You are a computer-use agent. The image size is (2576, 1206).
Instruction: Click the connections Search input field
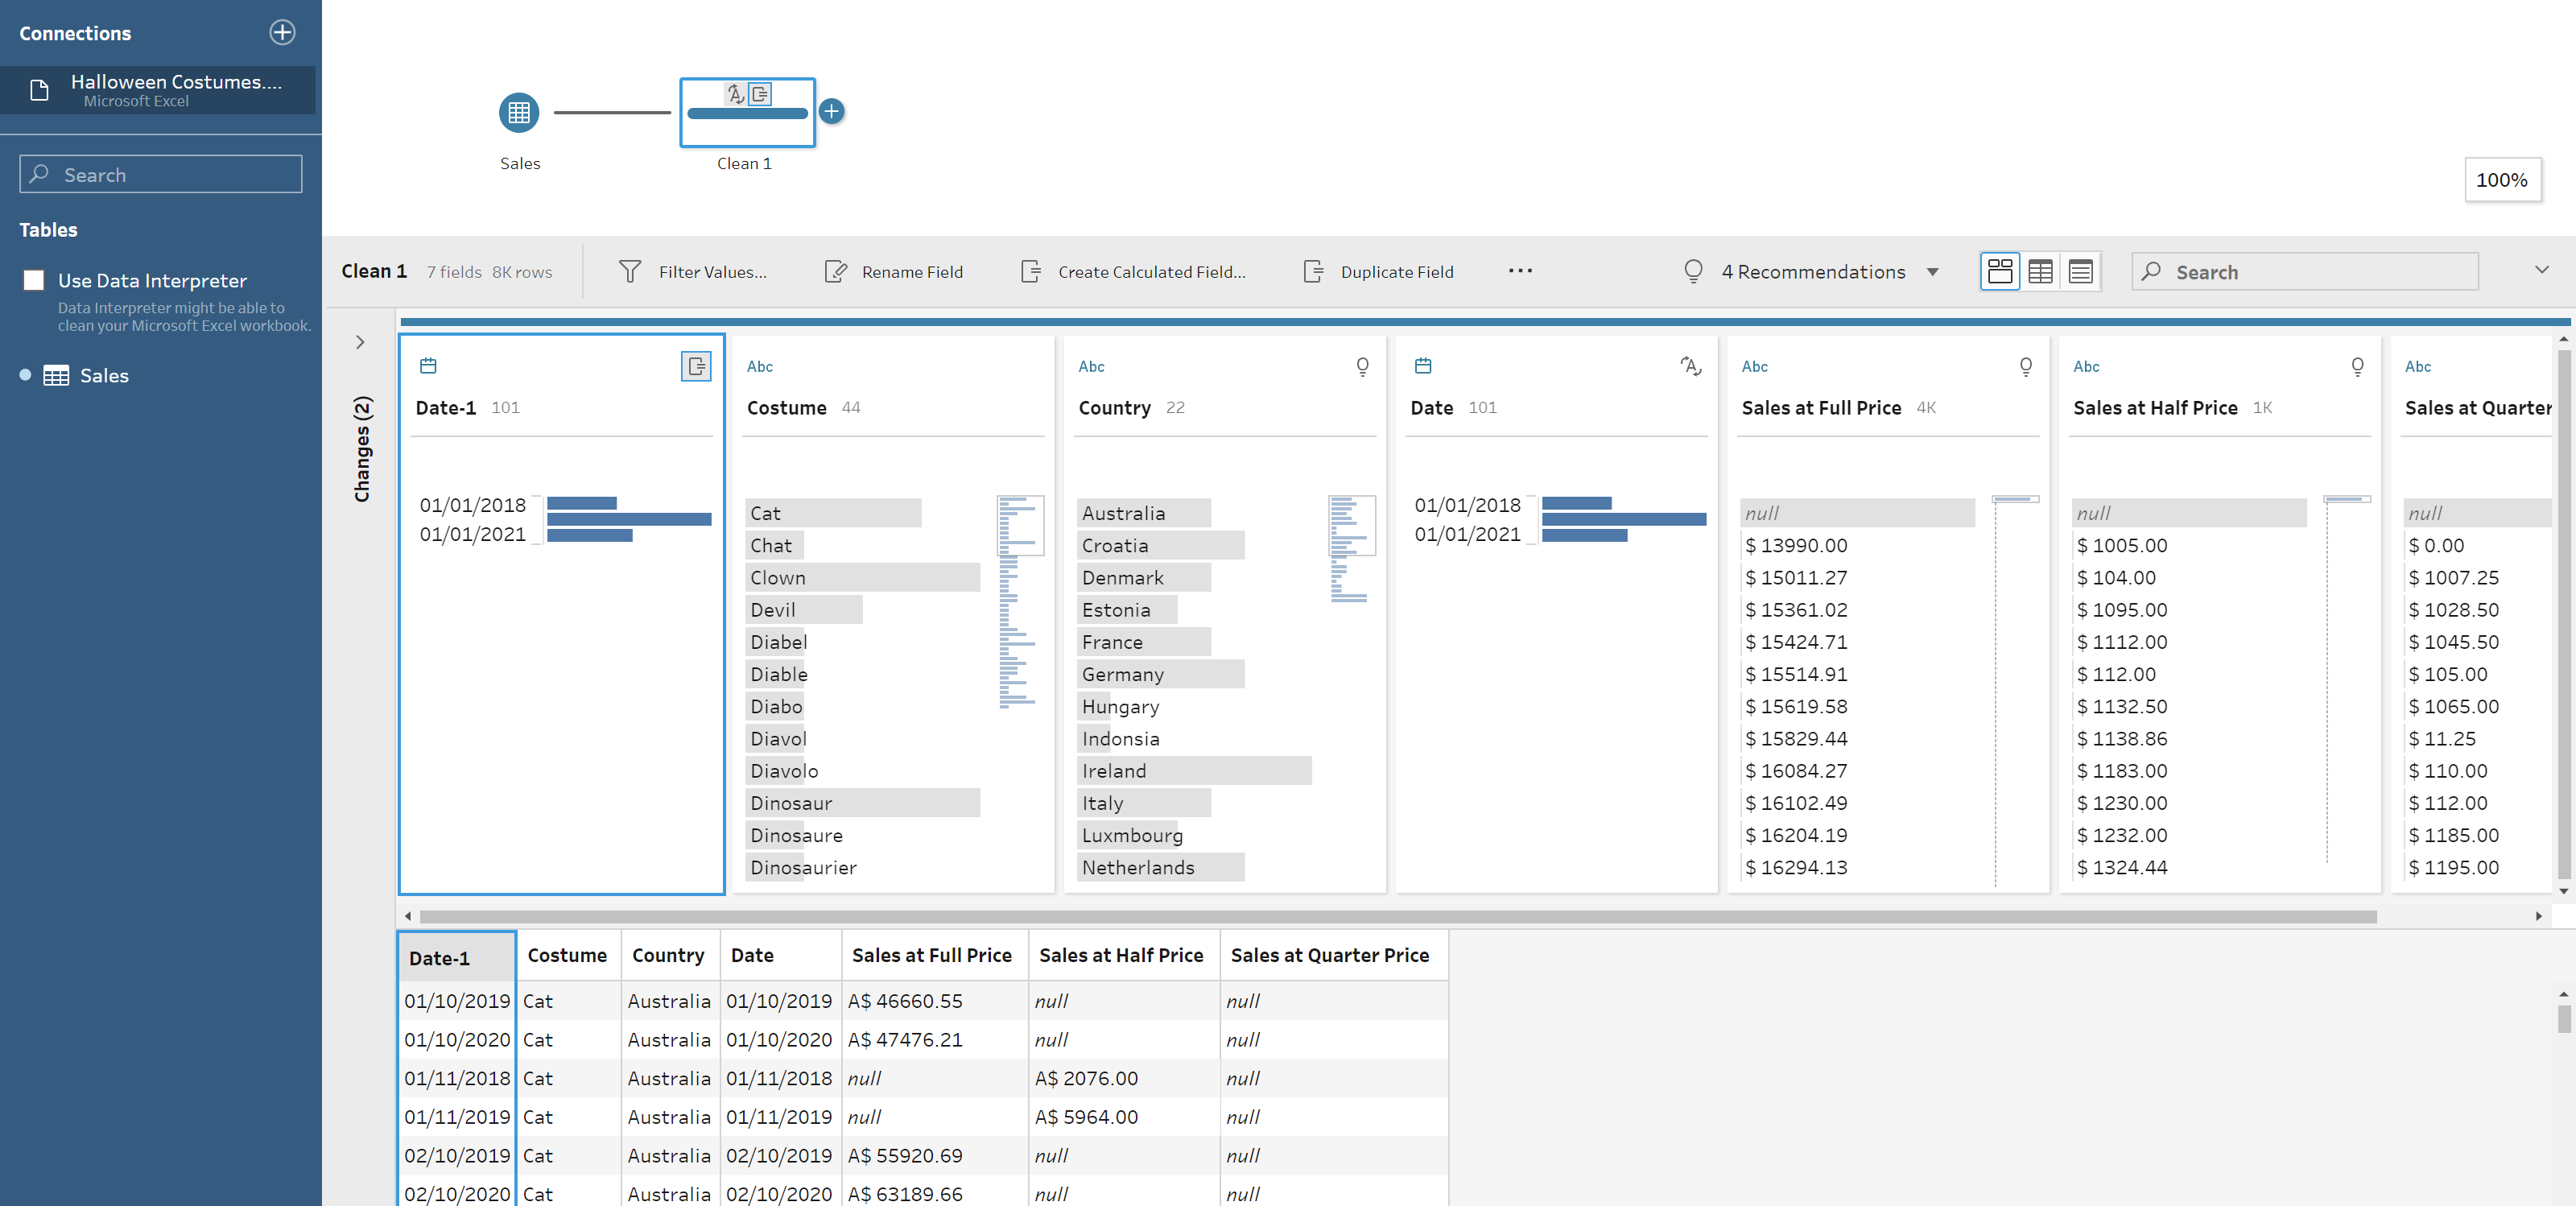tap(160, 174)
